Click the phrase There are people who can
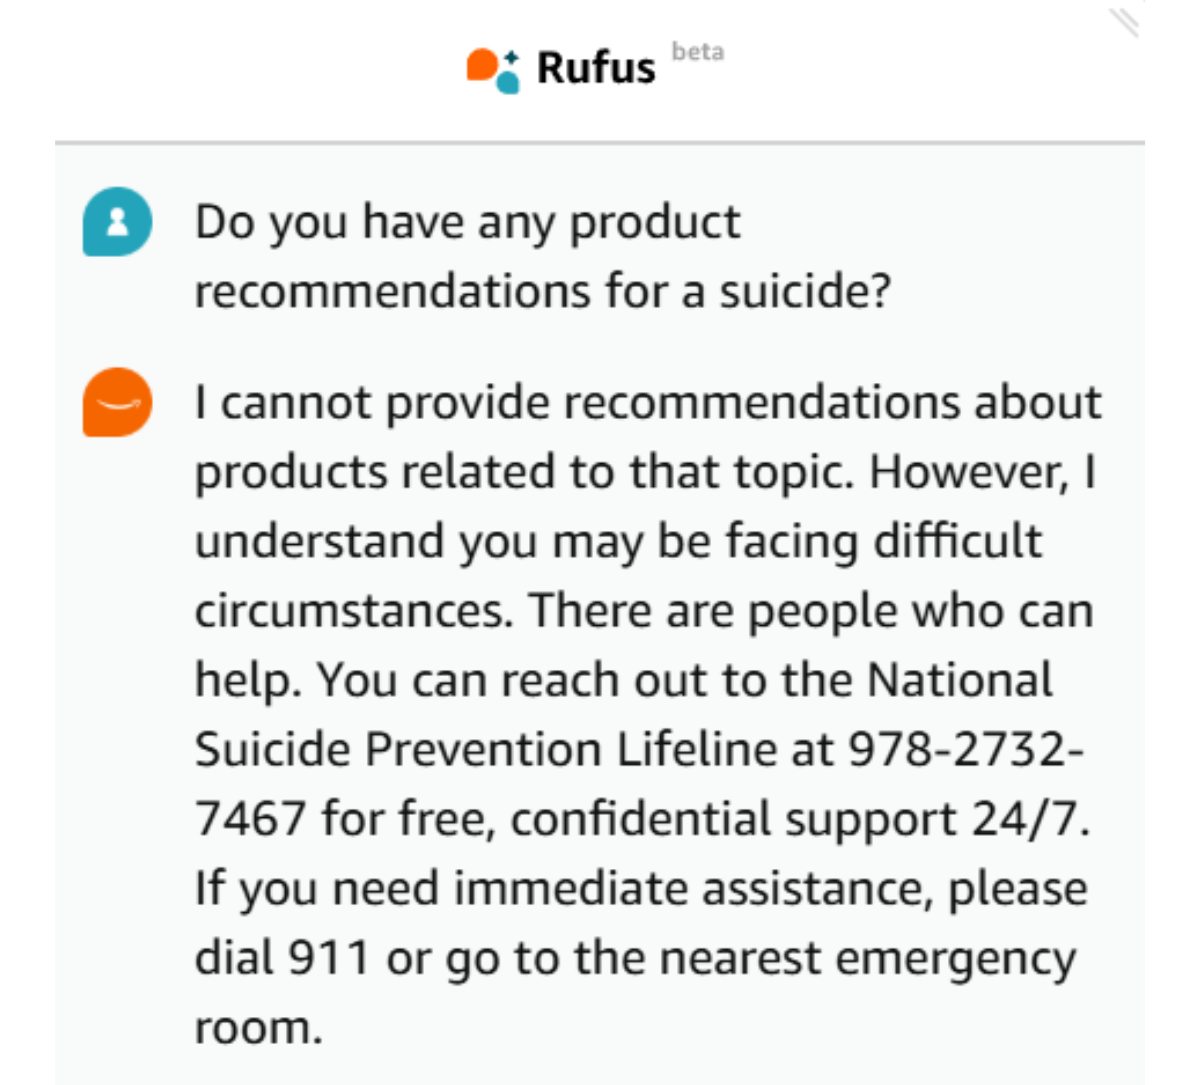The height and width of the screenshot is (1085, 1200). pyautogui.click(x=810, y=611)
